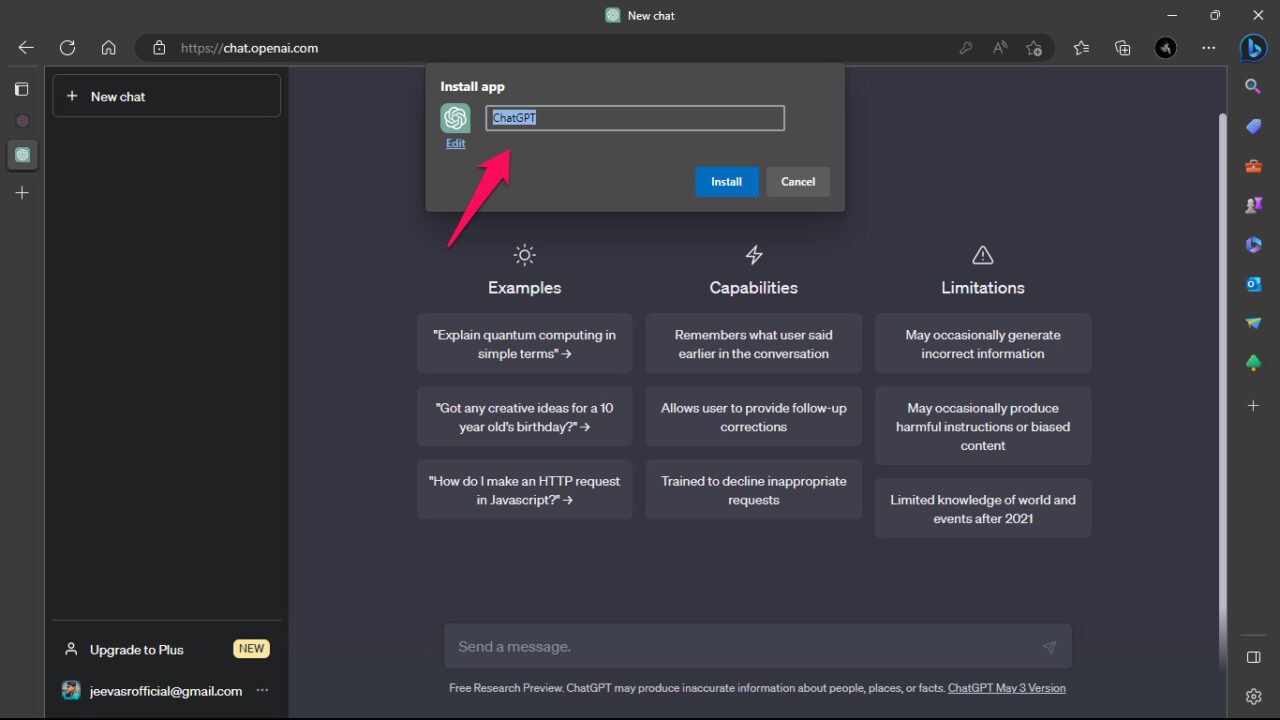
Task: Open the Settings and more ellipsis menu
Action: click(x=1208, y=47)
